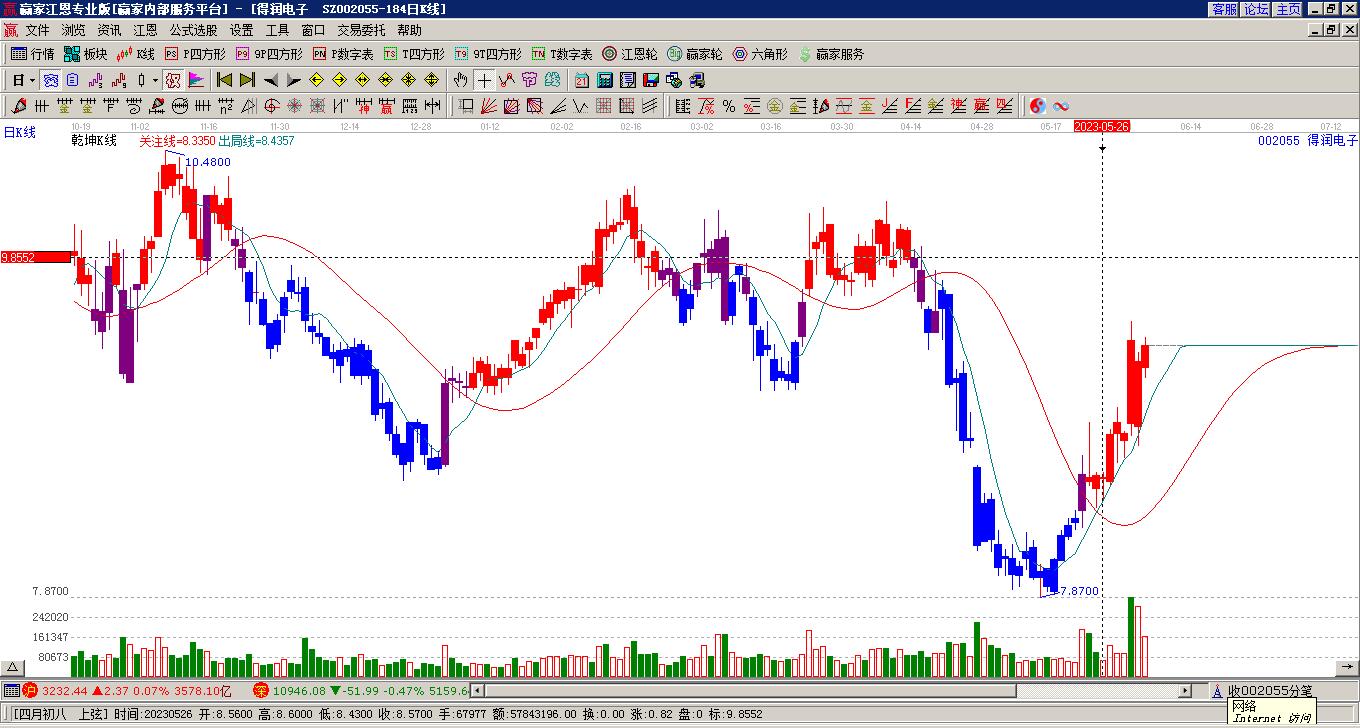The height and width of the screenshot is (728, 1360).
Task: Click the black left-pointing step-back arrow
Action: (270, 80)
